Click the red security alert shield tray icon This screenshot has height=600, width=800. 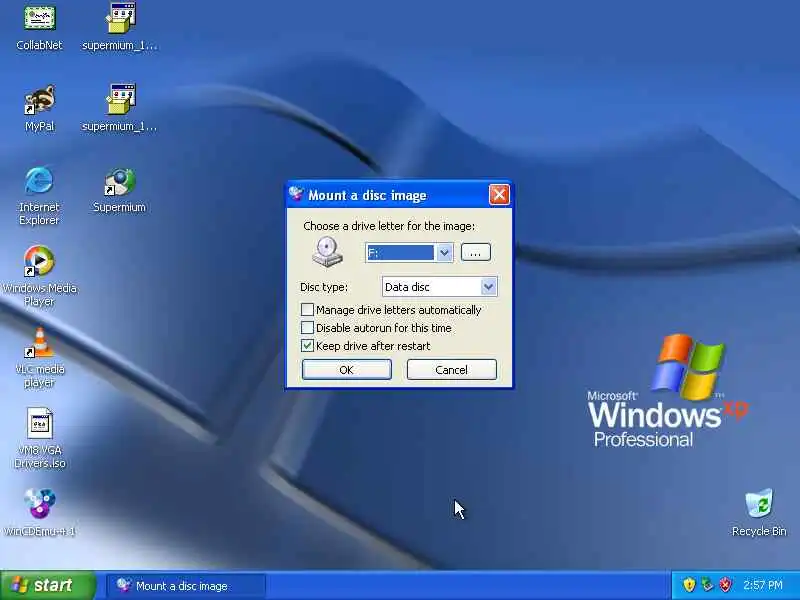726,585
